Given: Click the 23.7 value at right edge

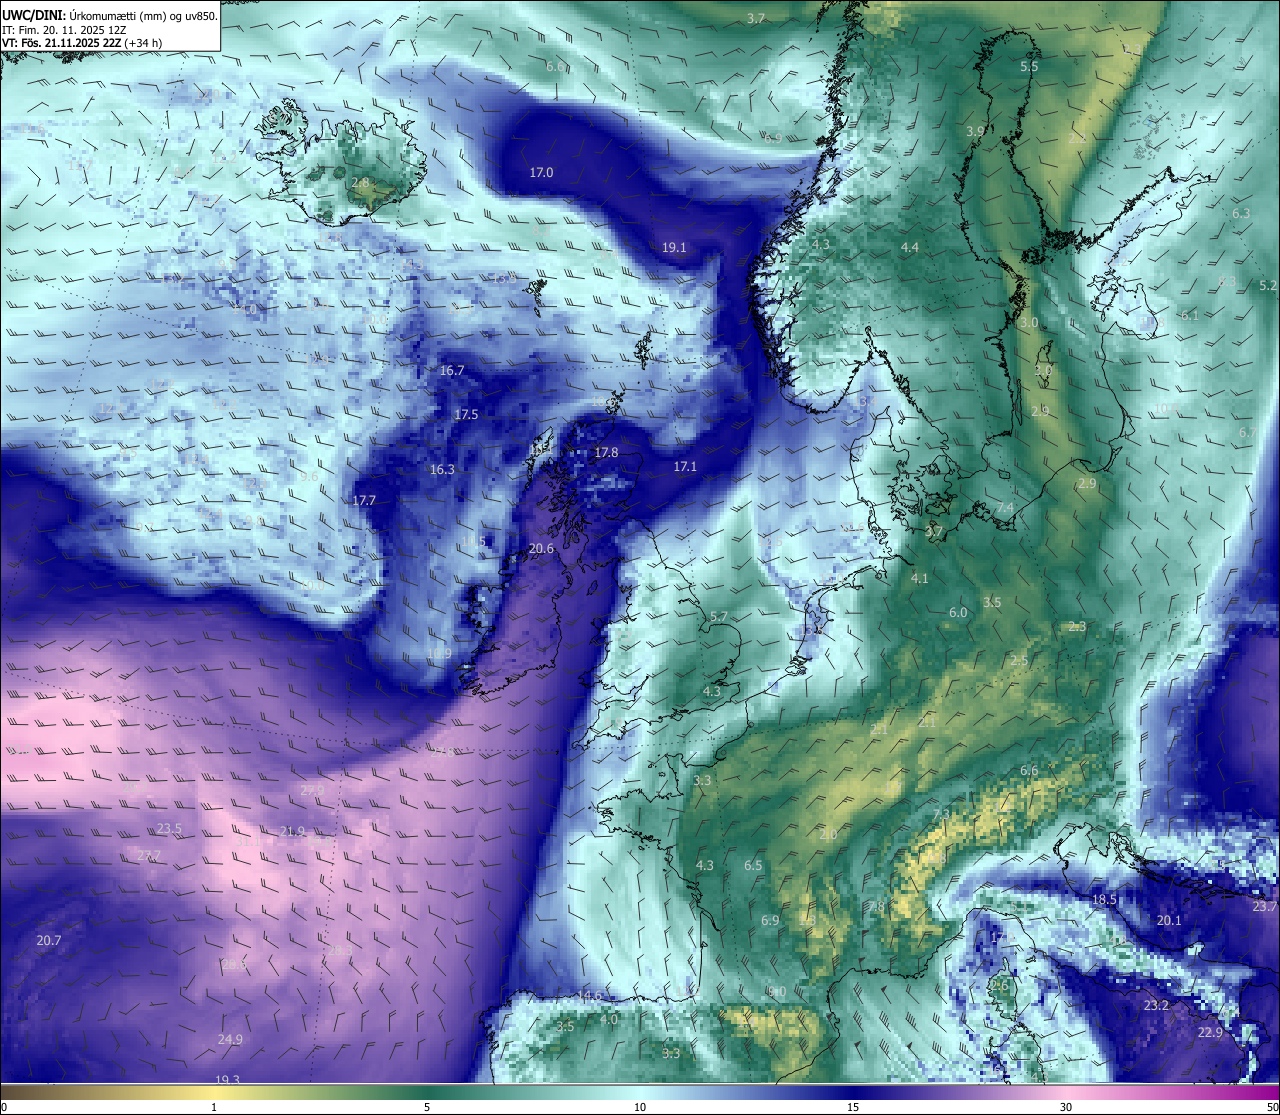Looking at the screenshot, I should tap(1265, 907).
